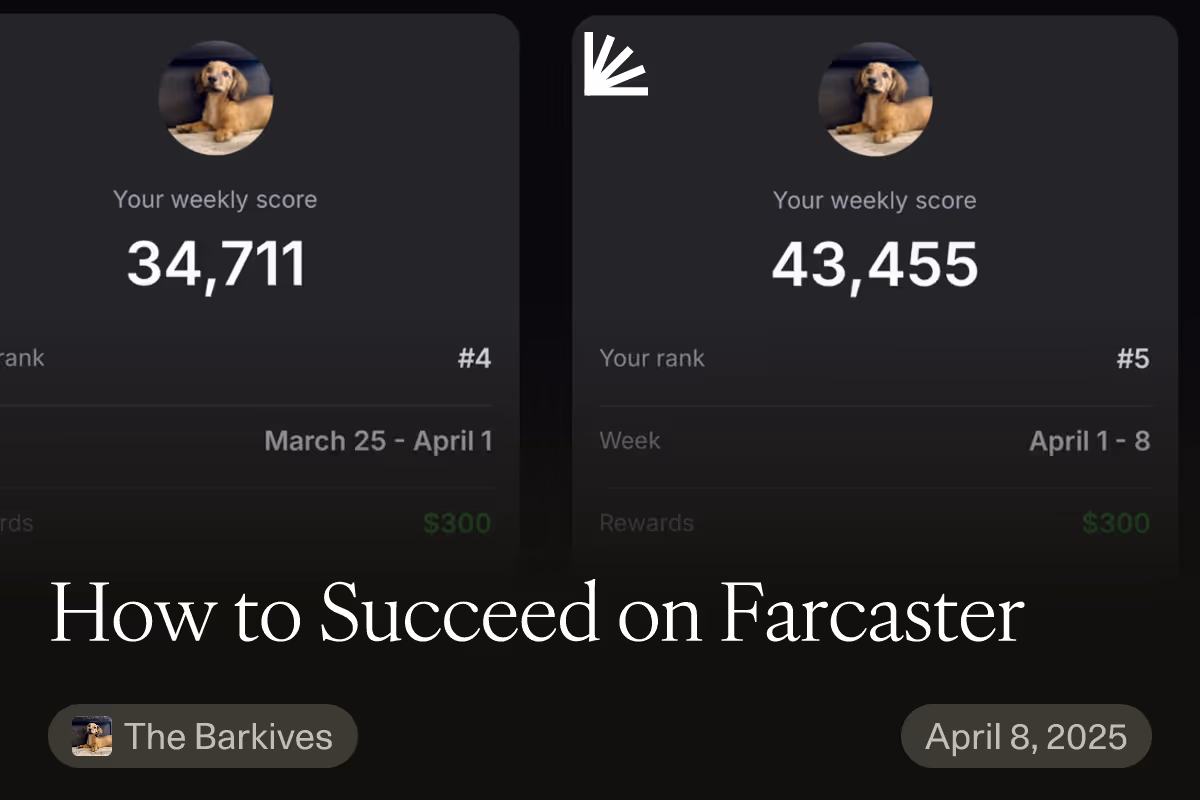Viewport: 1200px width, 800px height.
Task: Select the 43,455 weekly score
Action: pyautogui.click(x=875, y=264)
